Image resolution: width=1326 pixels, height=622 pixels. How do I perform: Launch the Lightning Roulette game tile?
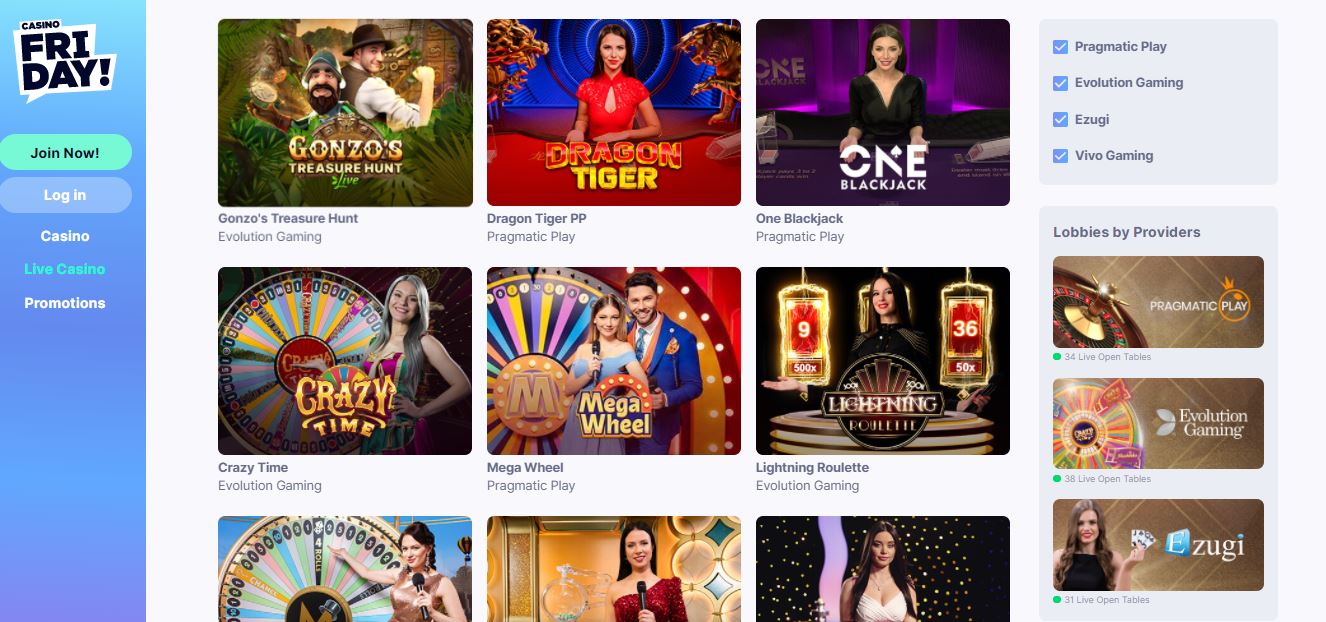coord(883,361)
